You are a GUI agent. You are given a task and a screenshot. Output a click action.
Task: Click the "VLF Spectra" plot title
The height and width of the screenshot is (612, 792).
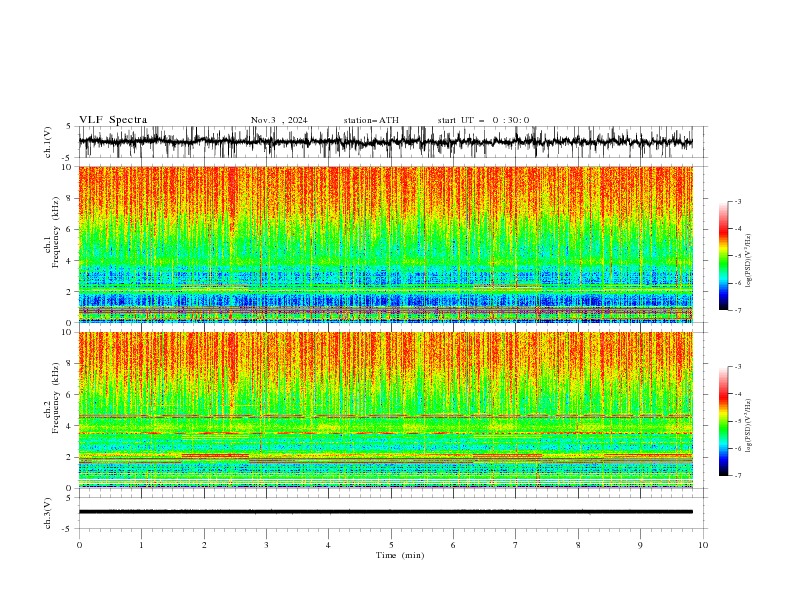coord(113,120)
